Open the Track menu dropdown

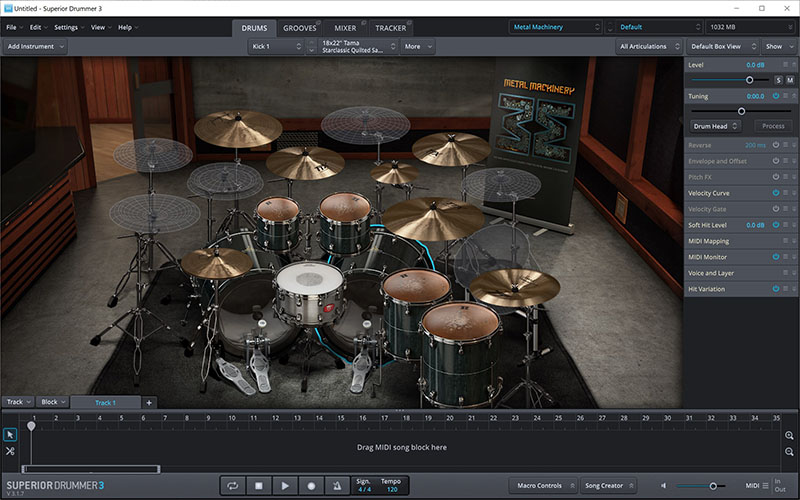tap(19, 402)
